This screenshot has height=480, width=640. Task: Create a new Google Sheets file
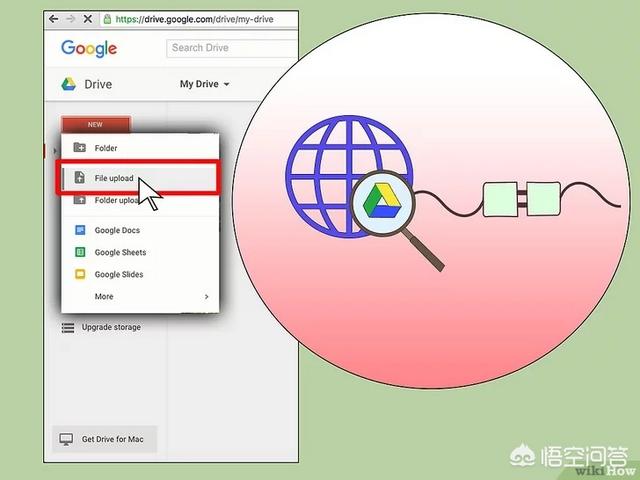(x=140, y=252)
